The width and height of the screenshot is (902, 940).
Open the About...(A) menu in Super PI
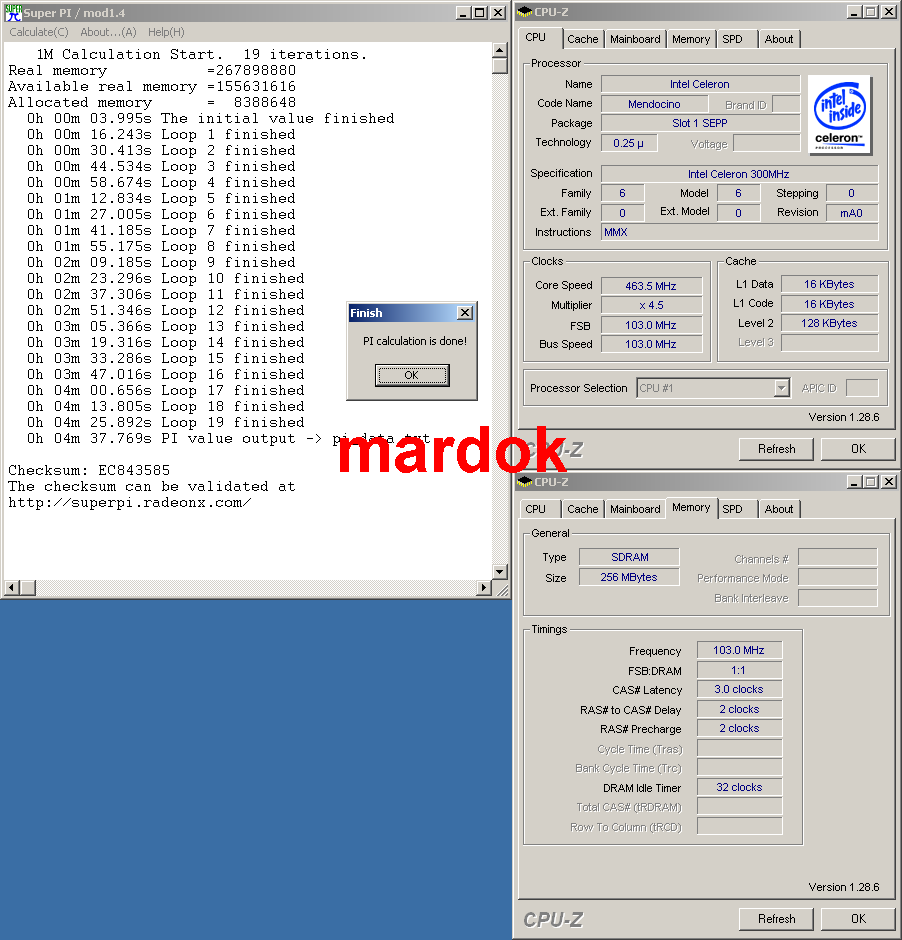108,32
